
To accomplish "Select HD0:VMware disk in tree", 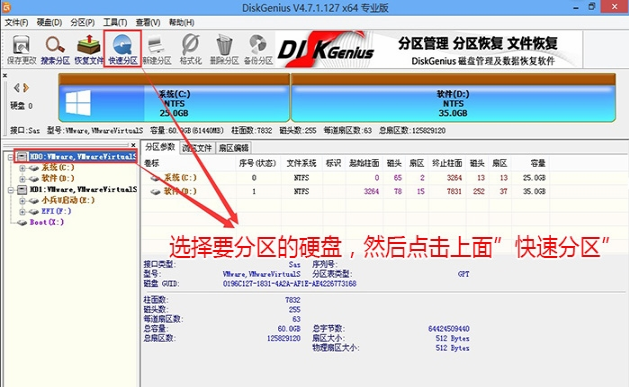I will click(83, 156).
